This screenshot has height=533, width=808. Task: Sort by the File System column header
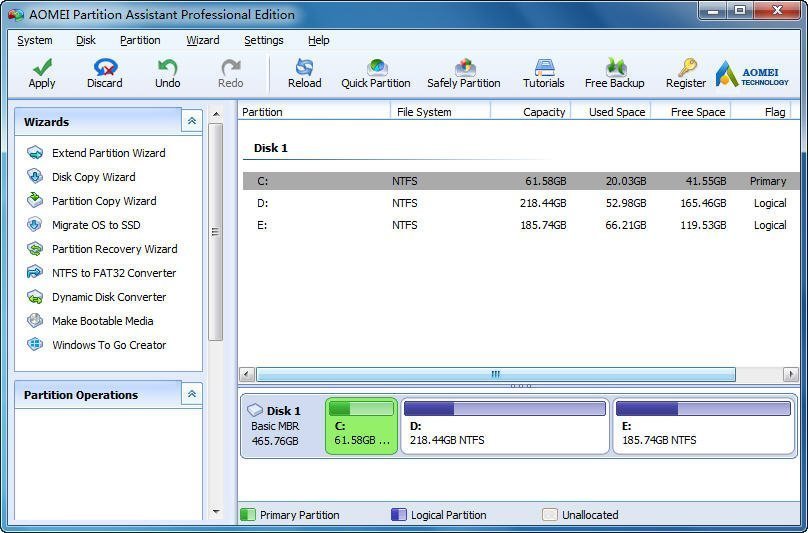(x=440, y=112)
